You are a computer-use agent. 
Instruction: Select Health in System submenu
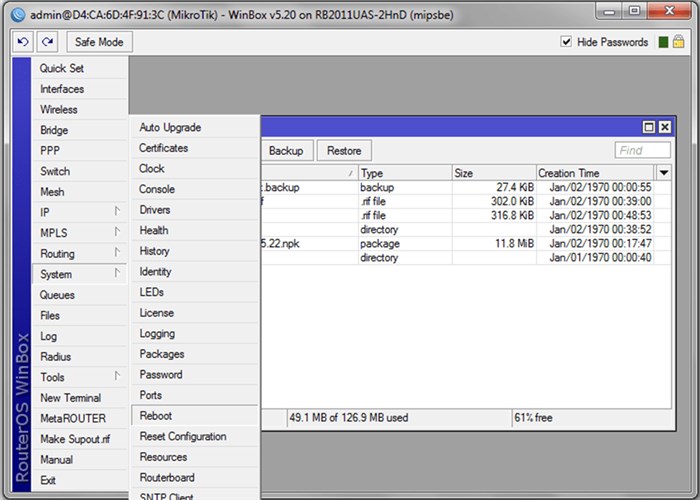(195, 230)
